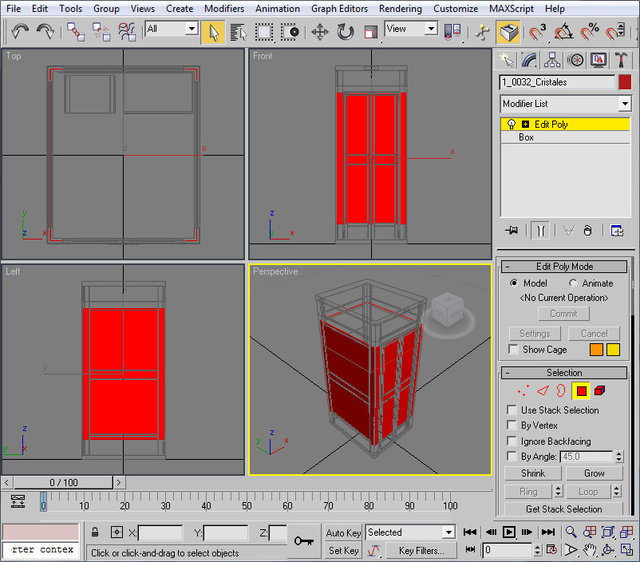Enable the Ignore Backfacing checkbox
Viewport: 640px width, 562px height.
pos(513,441)
